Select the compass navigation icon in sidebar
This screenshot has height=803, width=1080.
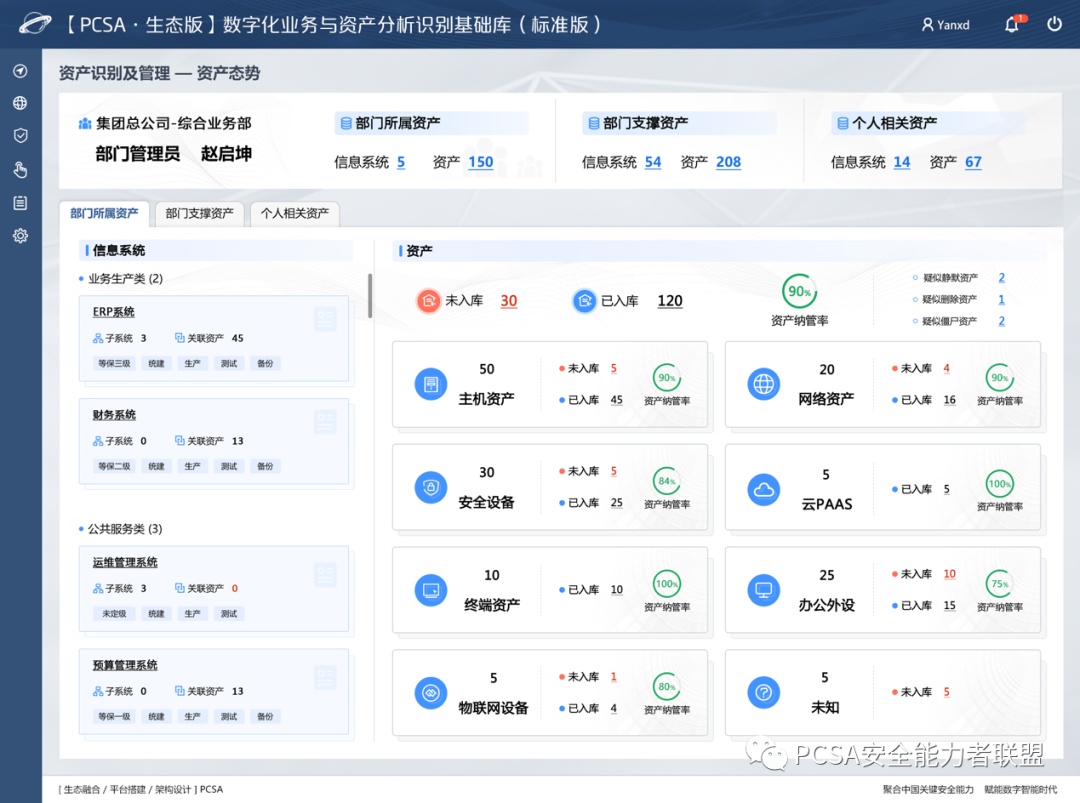20,71
